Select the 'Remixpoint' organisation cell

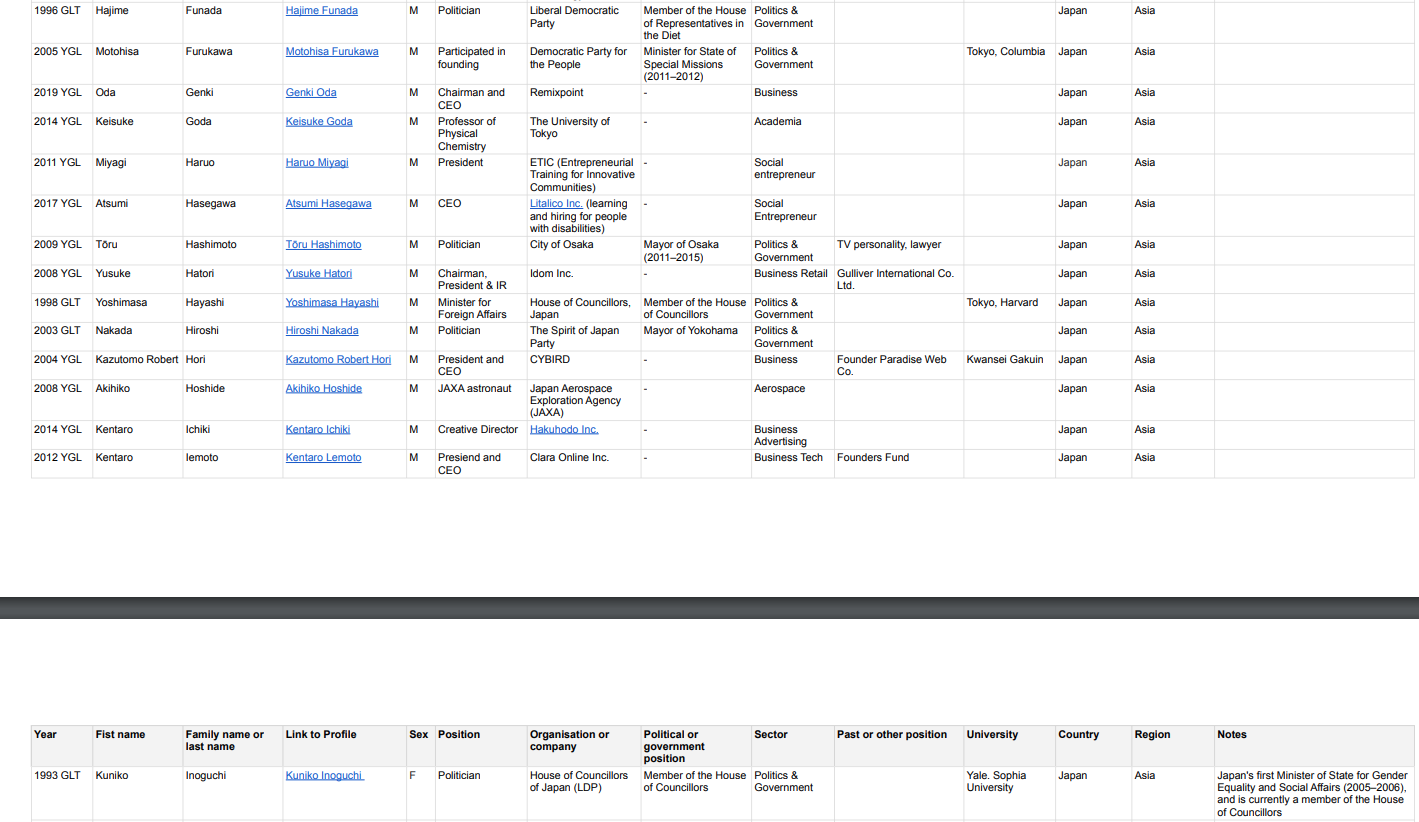pyautogui.click(x=584, y=99)
